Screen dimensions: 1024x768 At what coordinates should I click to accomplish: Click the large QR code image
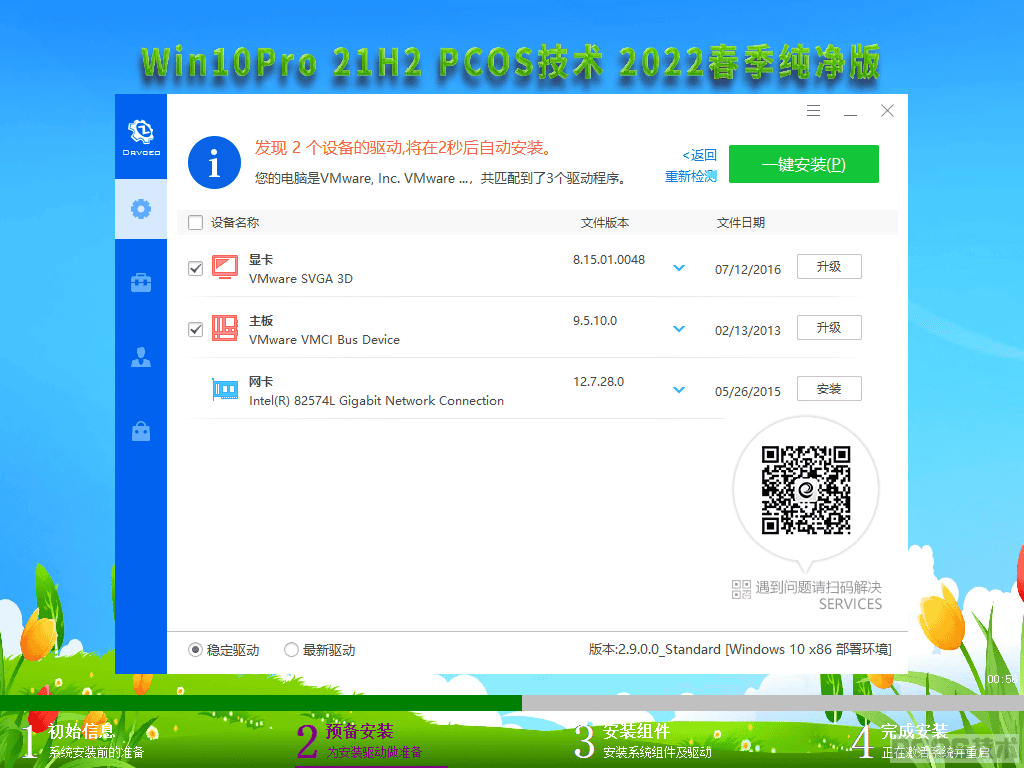pyautogui.click(x=806, y=490)
